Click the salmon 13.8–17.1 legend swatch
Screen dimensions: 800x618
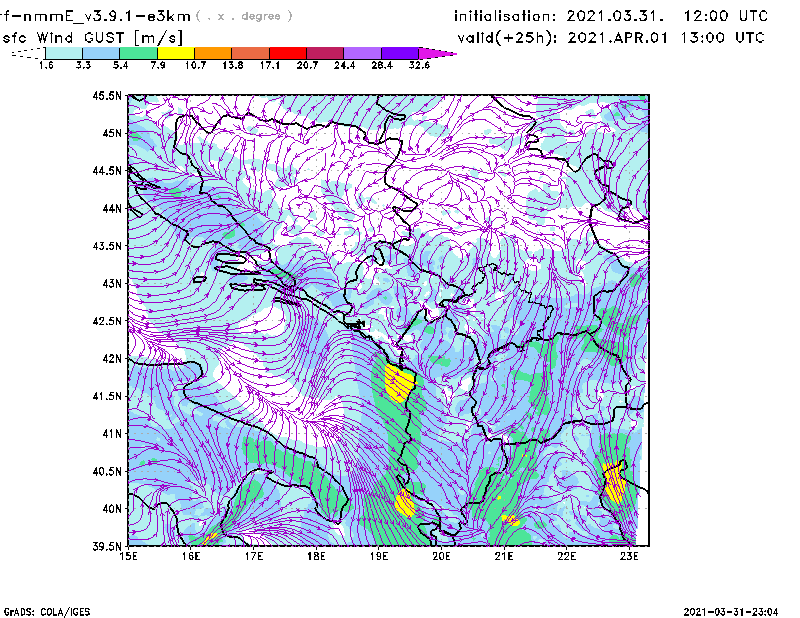251,53
